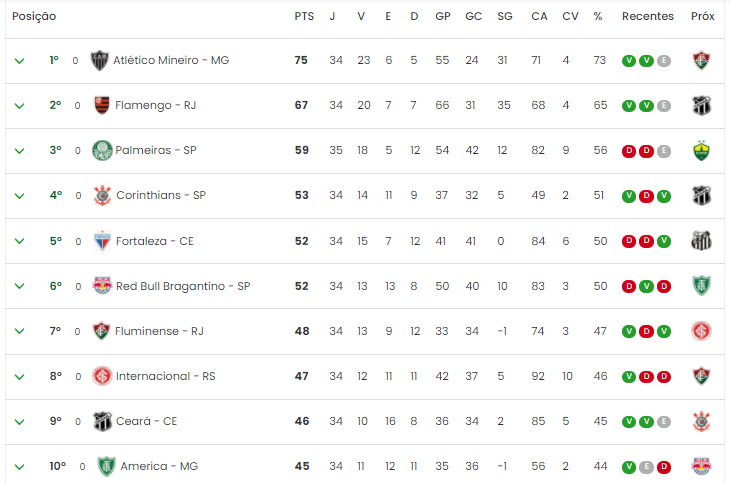Open the Fluminense - RJ team link
Image resolution: width=730 pixels, height=485 pixels.
[159, 331]
